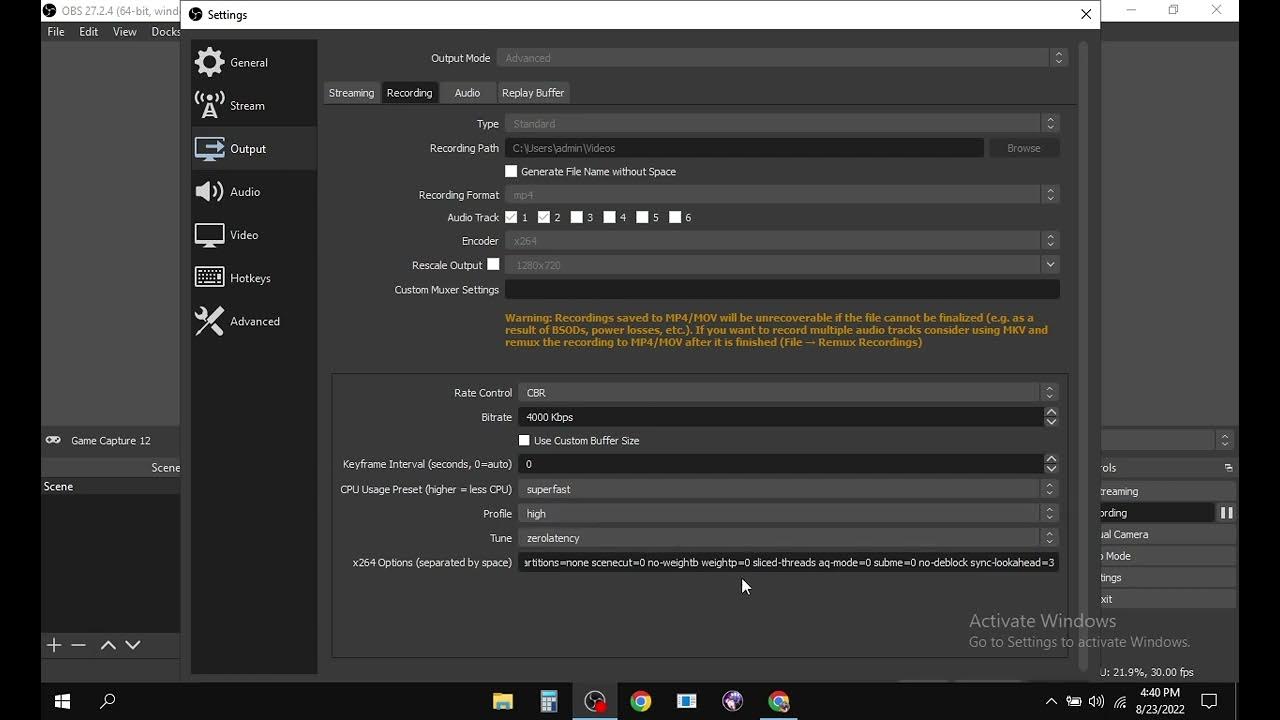Switch to the Replay Buffer tab
1280x720 pixels.
click(x=533, y=92)
